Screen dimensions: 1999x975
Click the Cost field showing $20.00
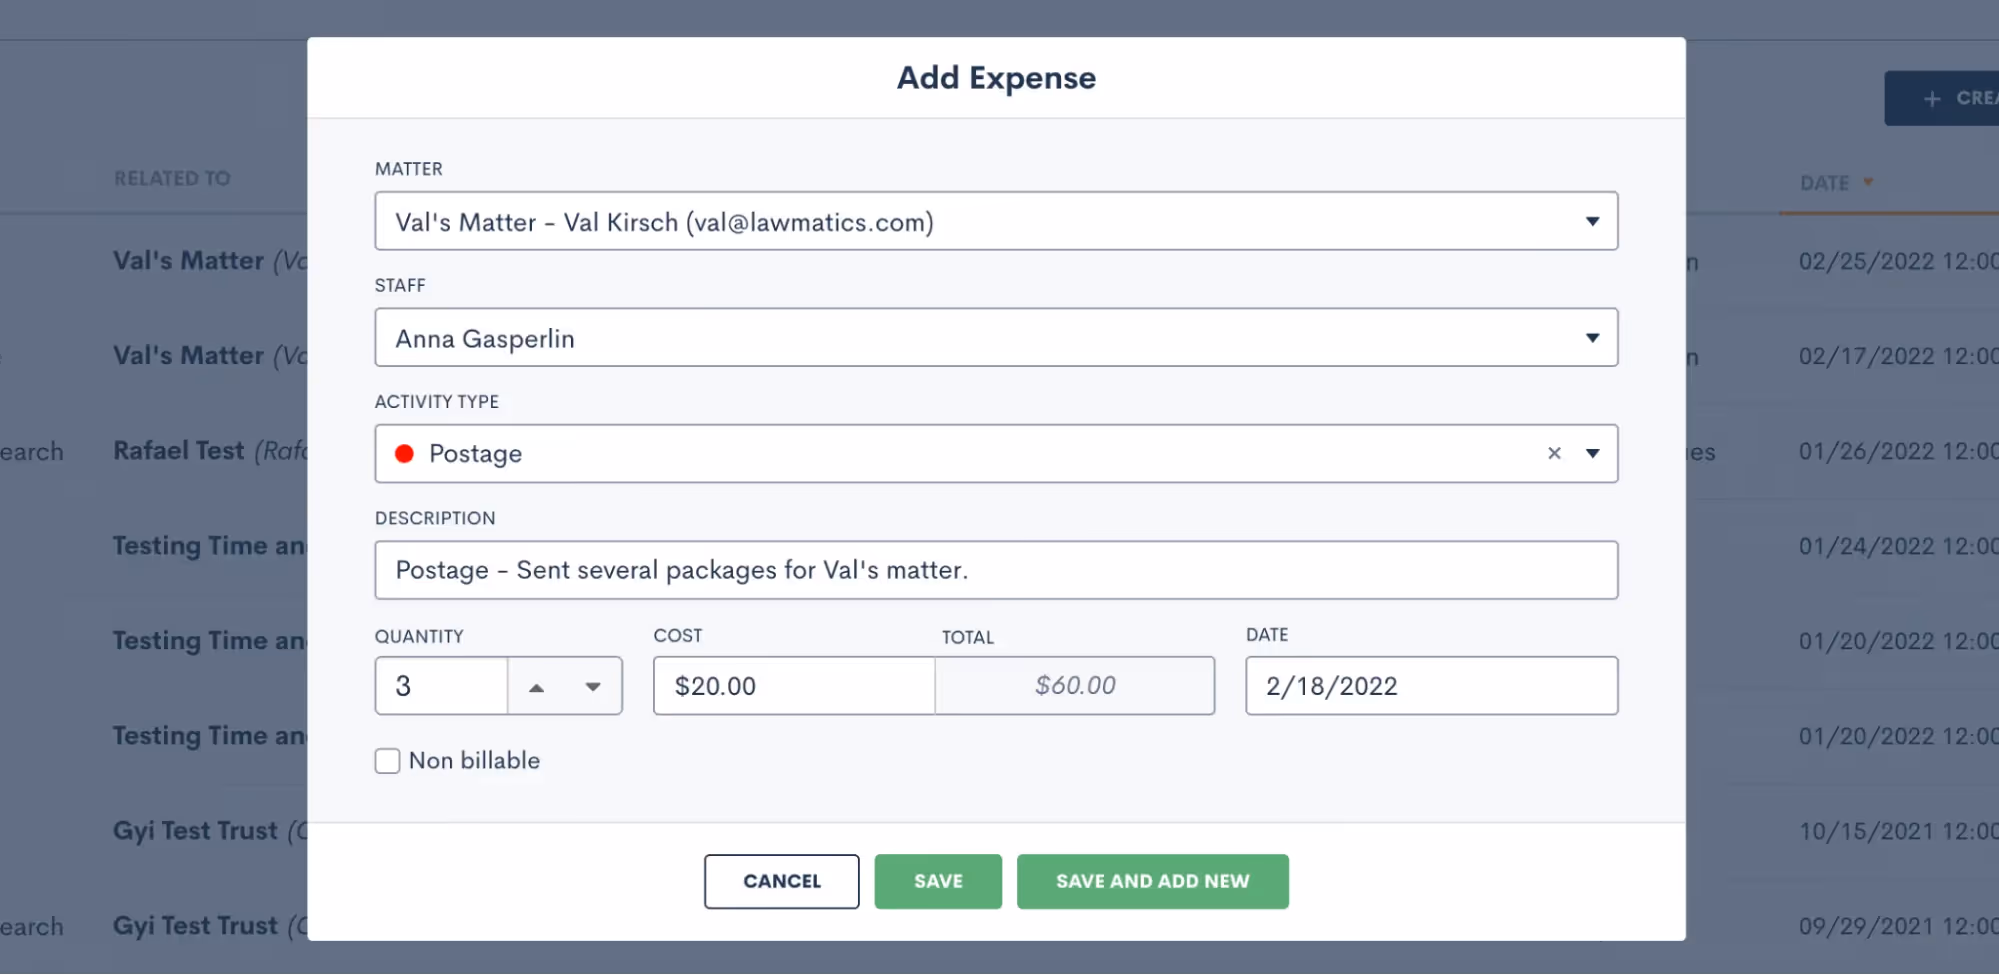tap(793, 686)
